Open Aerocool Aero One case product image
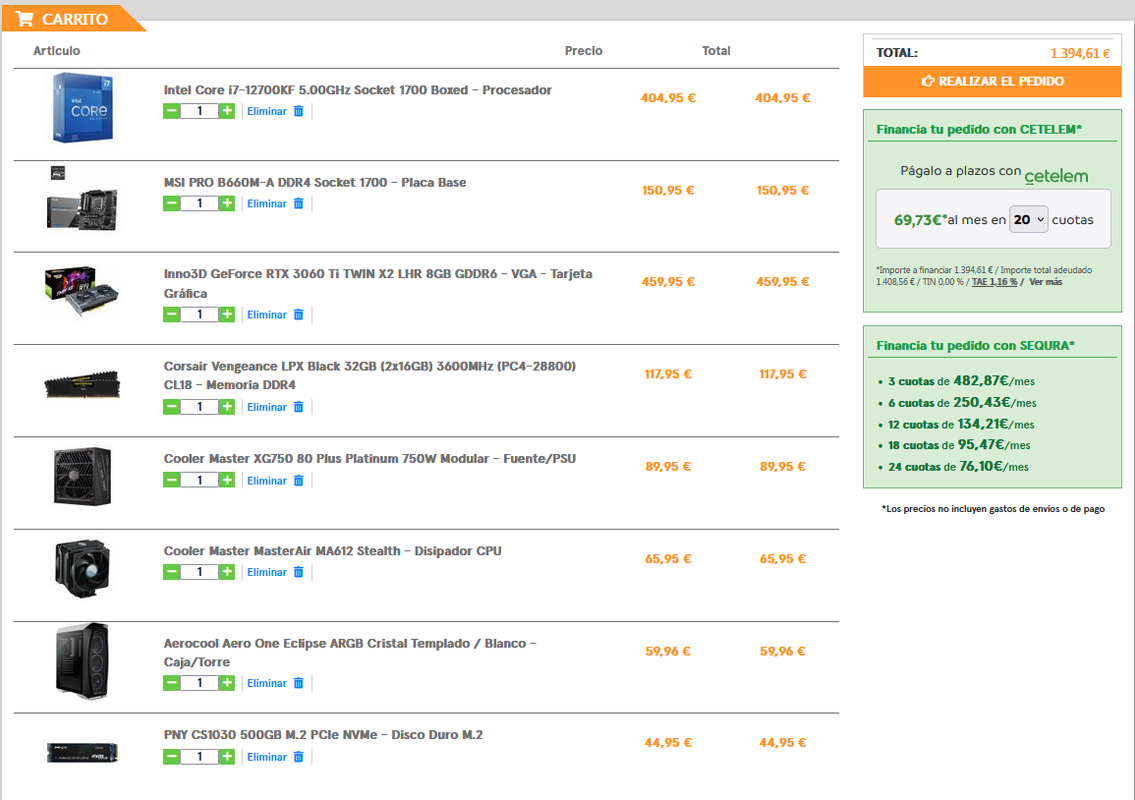The height and width of the screenshot is (800, 1135). (83, 661)
